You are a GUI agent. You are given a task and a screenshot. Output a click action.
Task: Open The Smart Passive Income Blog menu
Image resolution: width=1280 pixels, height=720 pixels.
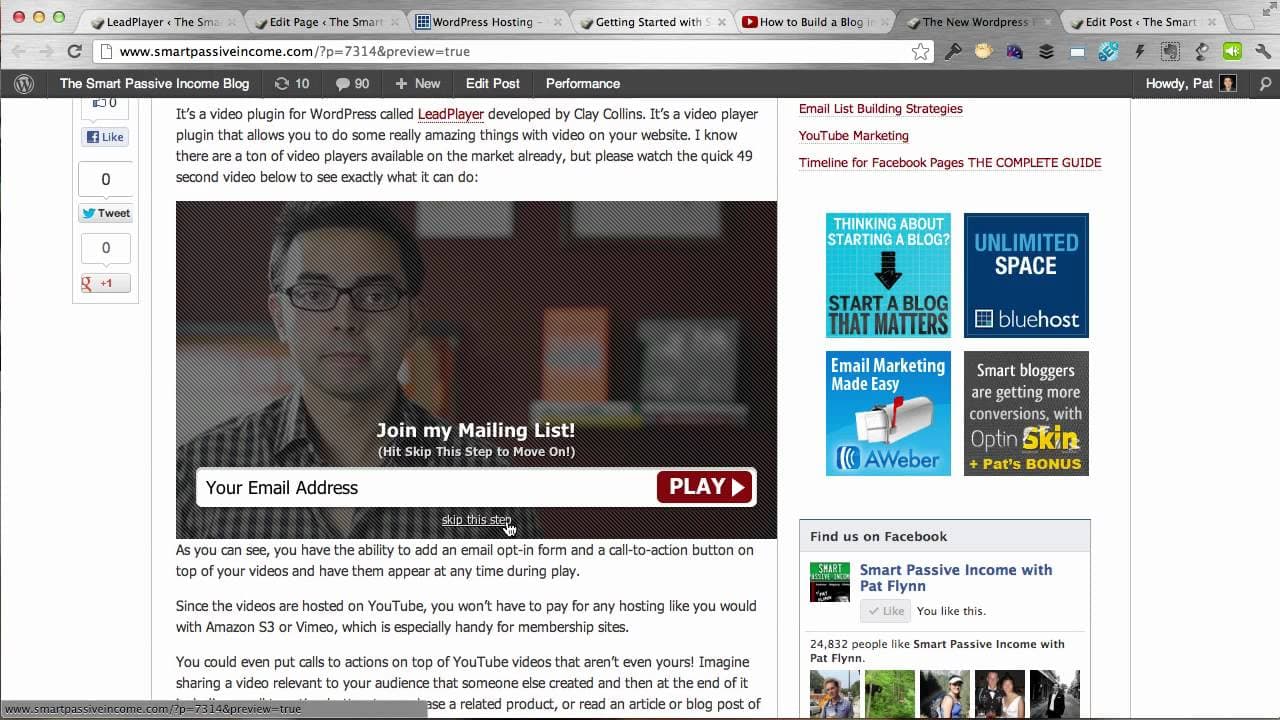point(154,84)
